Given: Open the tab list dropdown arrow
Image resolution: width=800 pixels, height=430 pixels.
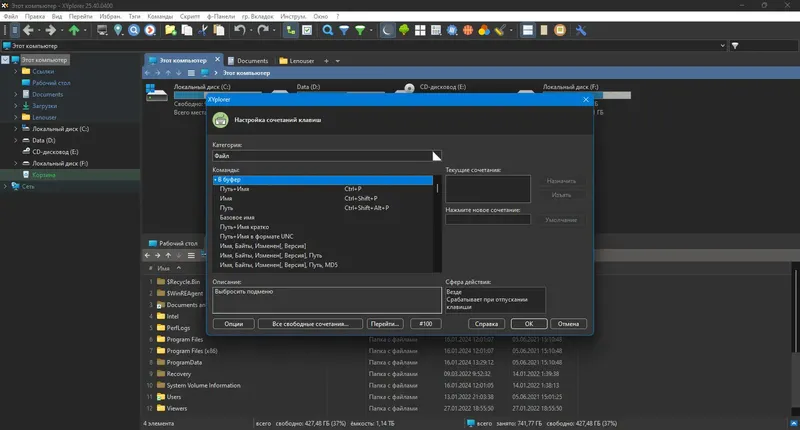Looking at the screenshot, I should tap(337, 61).
